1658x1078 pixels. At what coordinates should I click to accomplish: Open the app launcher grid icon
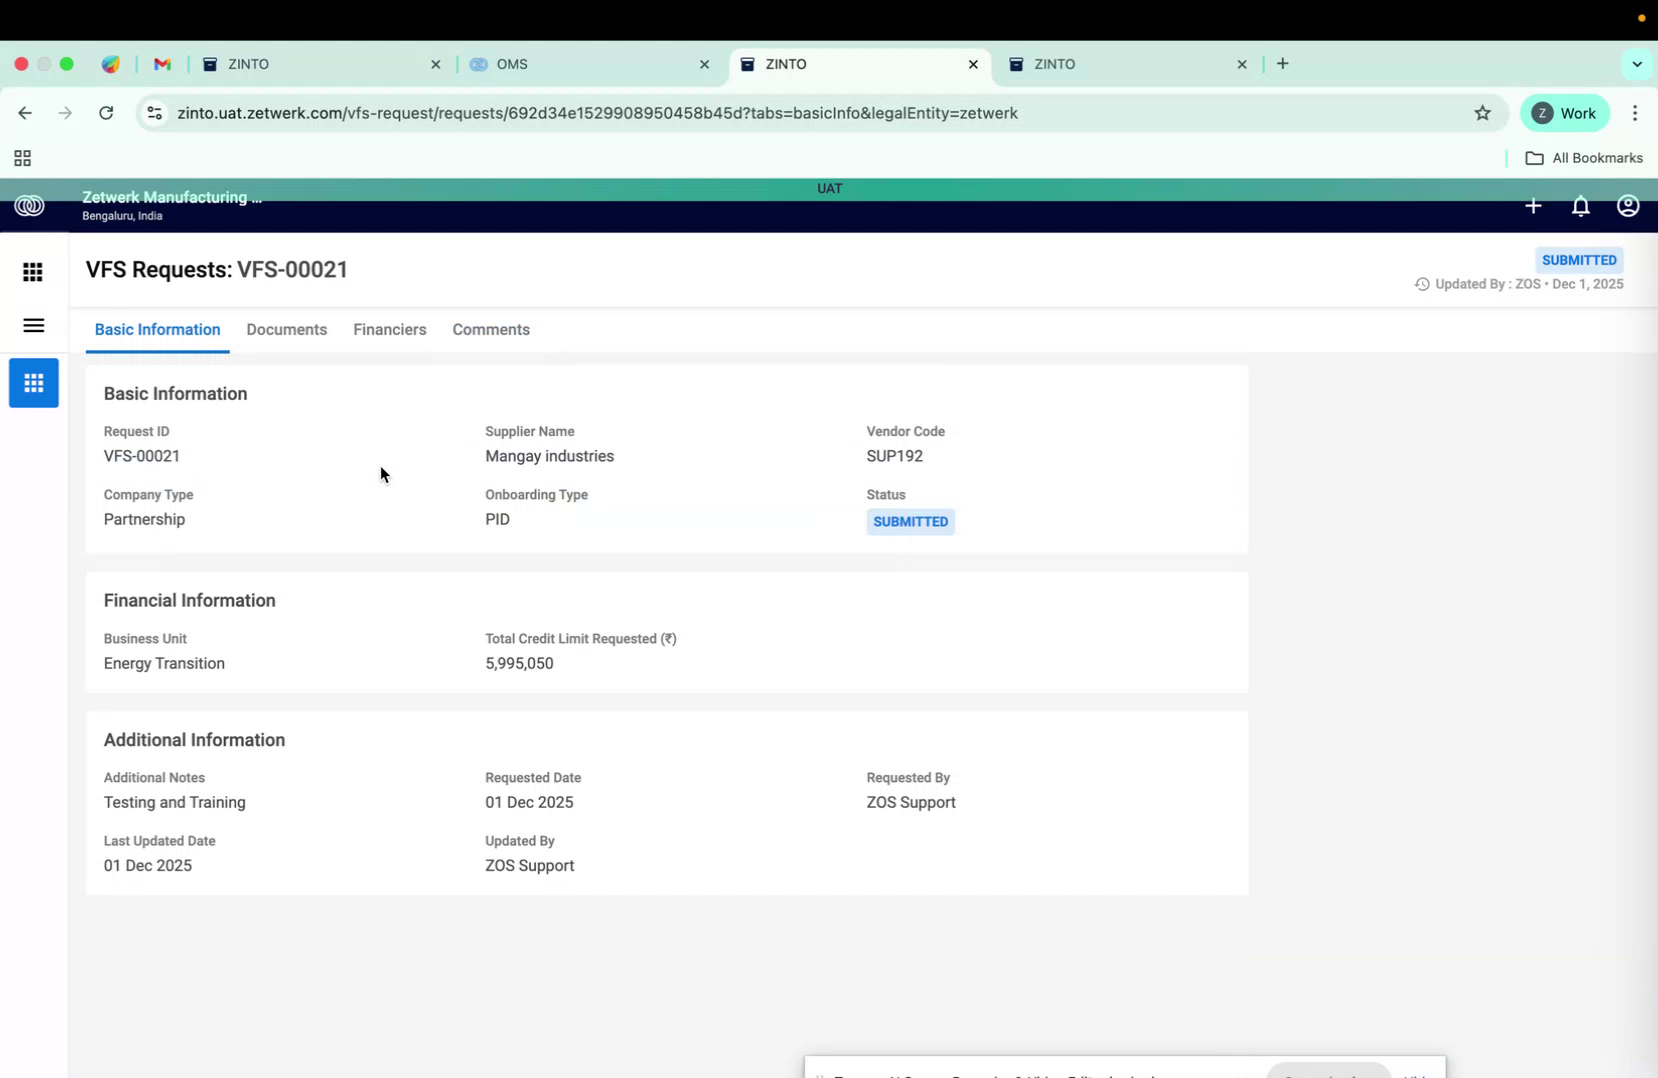coord(33,272)
